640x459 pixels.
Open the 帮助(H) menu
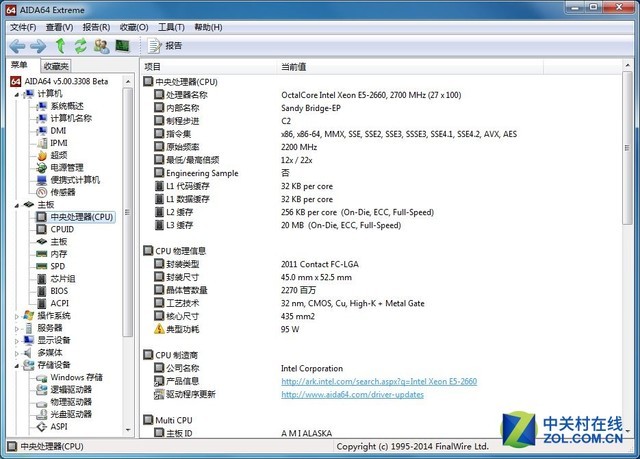tap(208, 27)
